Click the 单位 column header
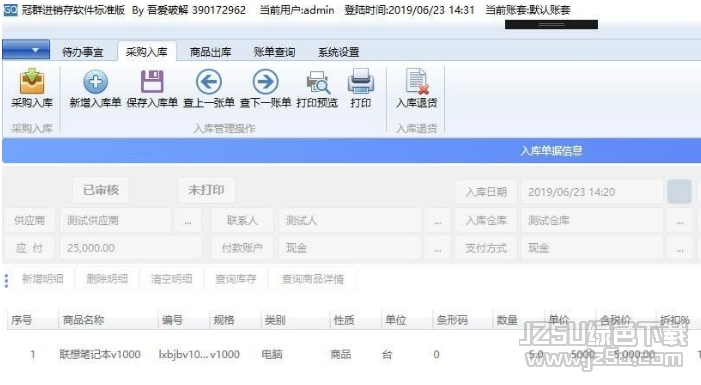Screen dimensions: 701x385 [x=406, y=320]
